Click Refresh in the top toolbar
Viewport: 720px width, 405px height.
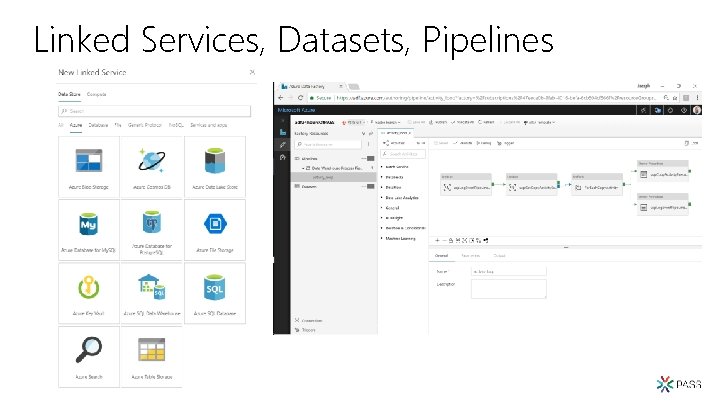(486, 122)
